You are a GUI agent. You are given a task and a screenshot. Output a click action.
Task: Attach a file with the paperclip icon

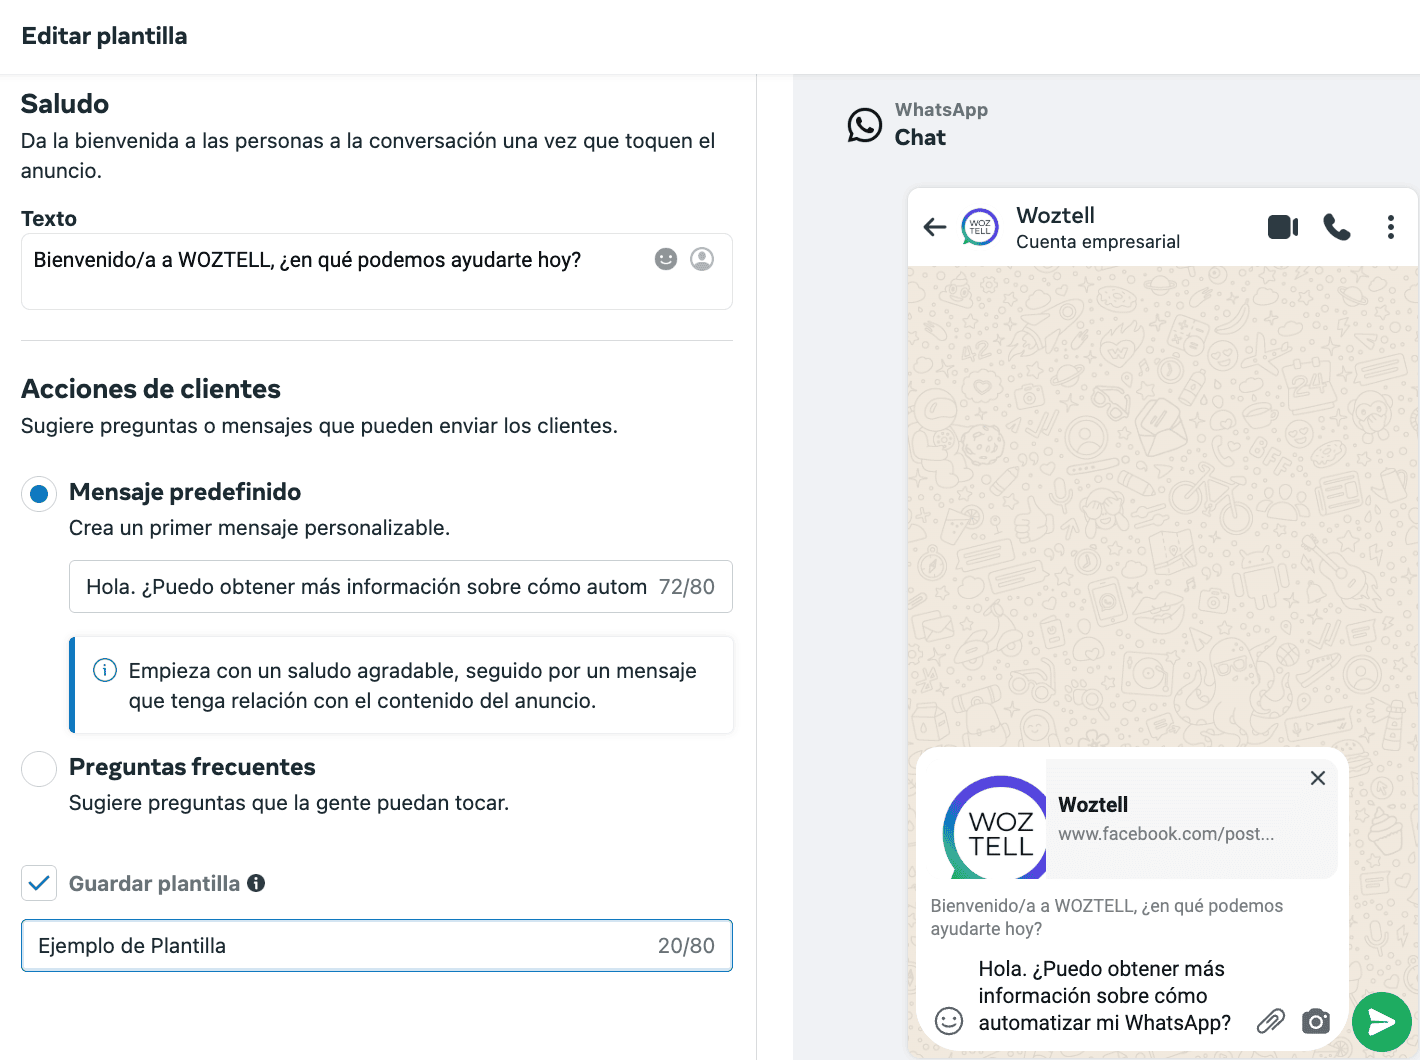point(1270,1021)
